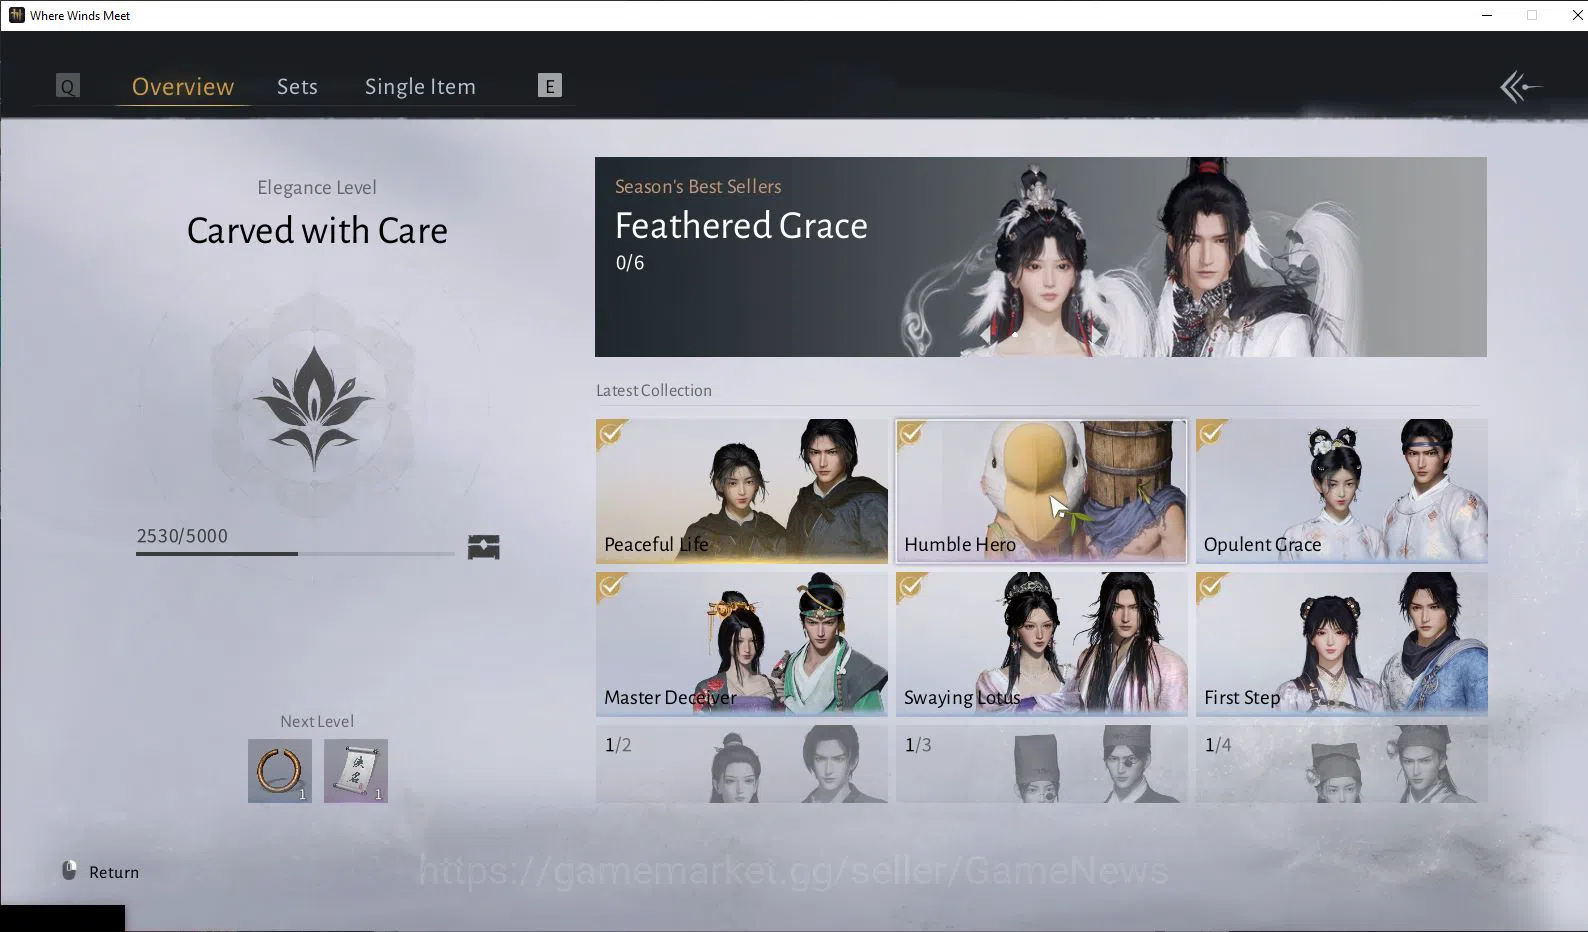Select the Overview tab
1588x932 pixels.
183,87
